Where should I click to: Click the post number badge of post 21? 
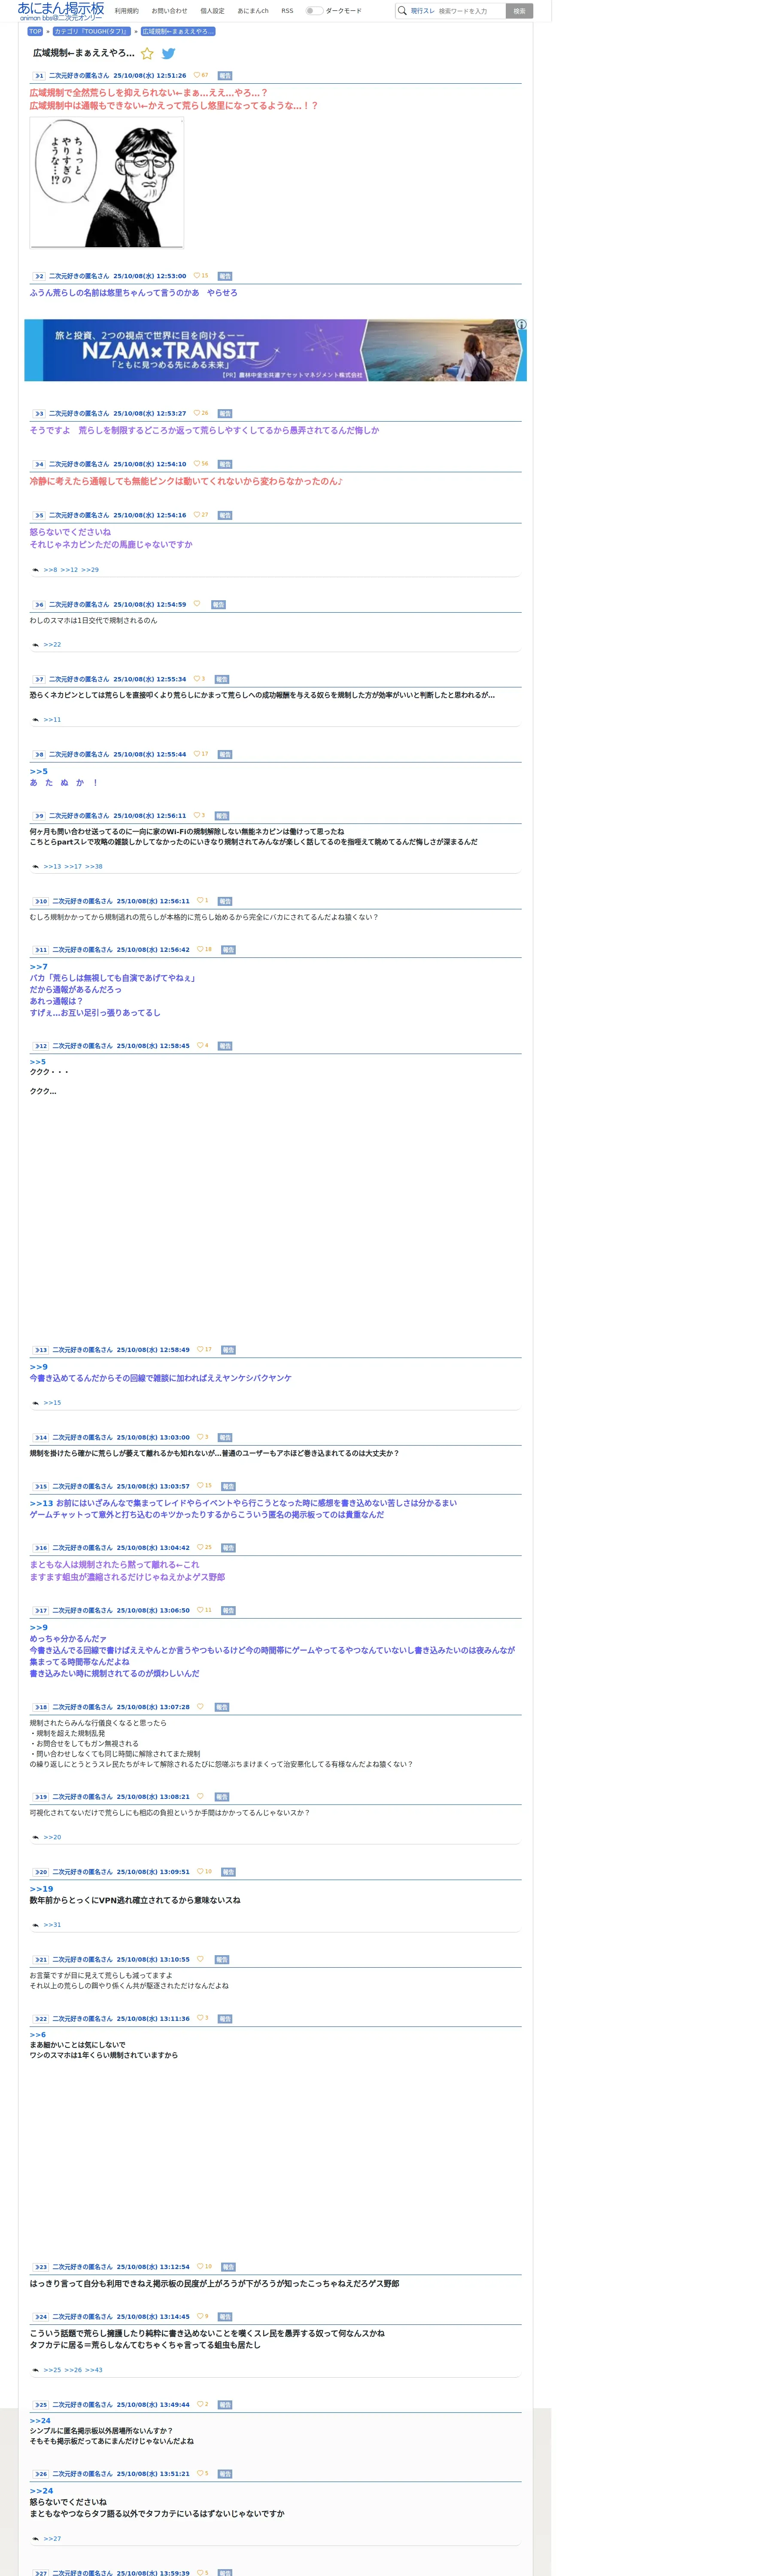pos(41,1959)
